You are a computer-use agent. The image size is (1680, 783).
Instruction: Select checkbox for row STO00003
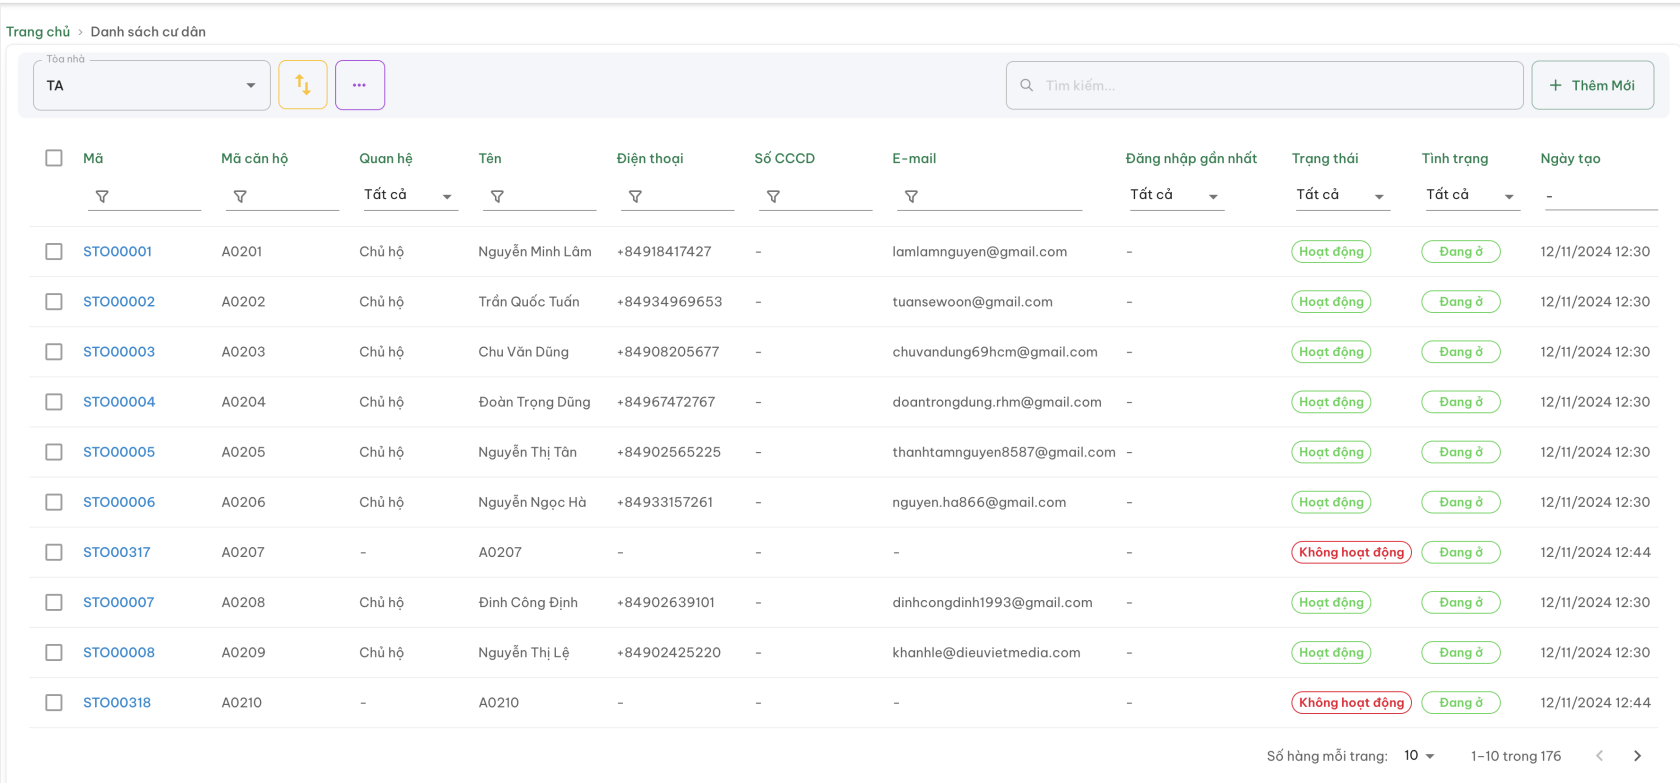(54, 352)
